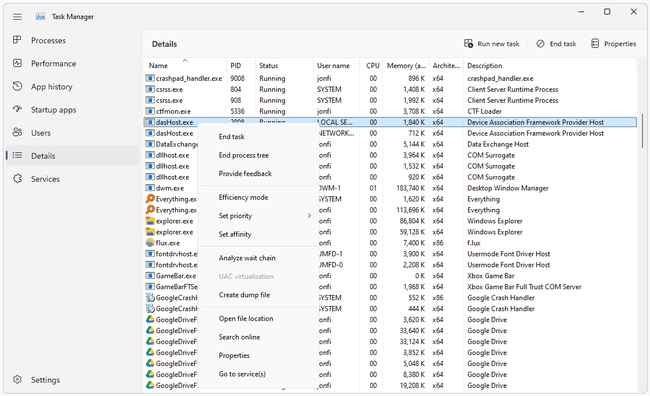Select the CTF Loader description cell
Viewport: 650px width, 396px height.
click(484, 111)
